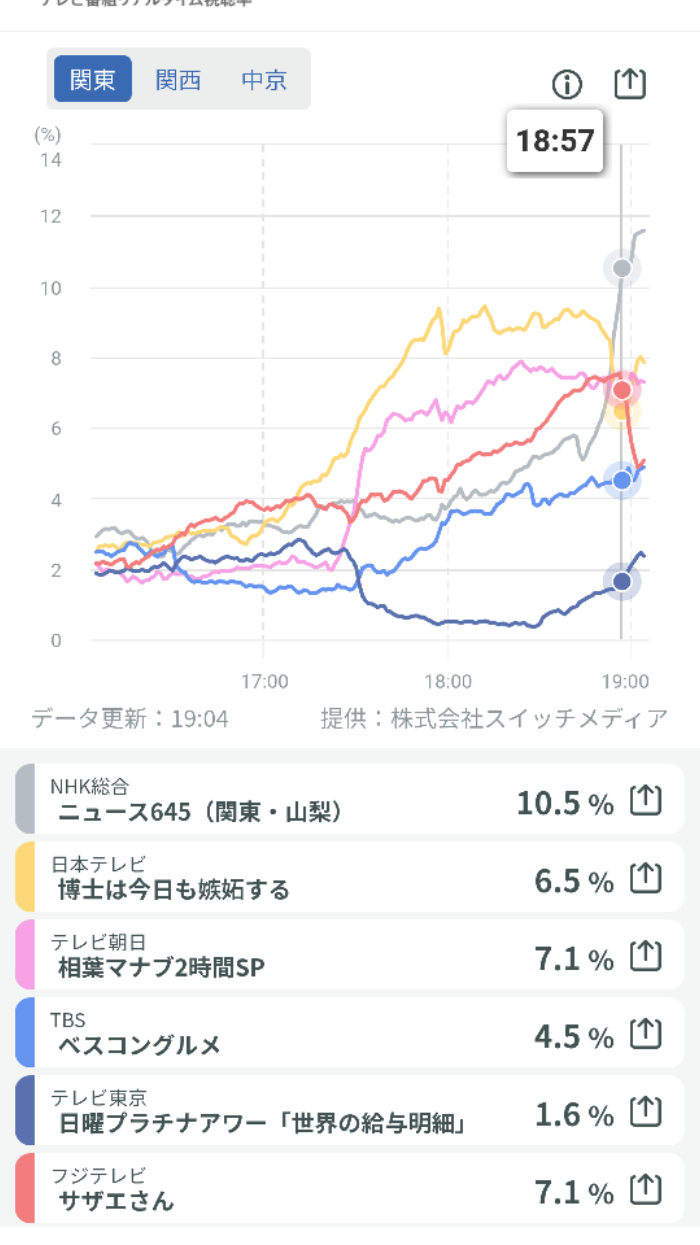Share the 日本テレビ program rating

click(x=646, y=879)
